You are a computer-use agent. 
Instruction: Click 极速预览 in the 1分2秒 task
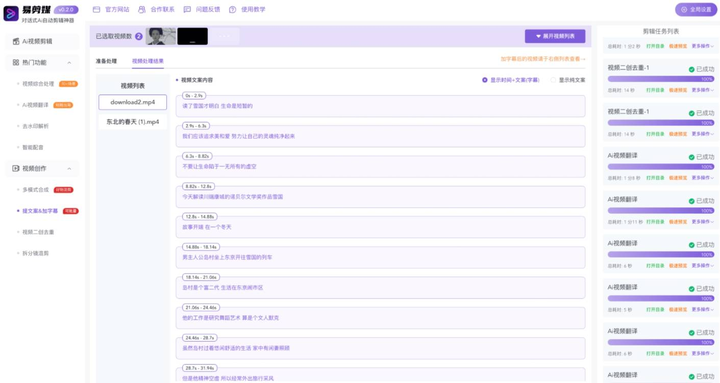click(678, 46)
